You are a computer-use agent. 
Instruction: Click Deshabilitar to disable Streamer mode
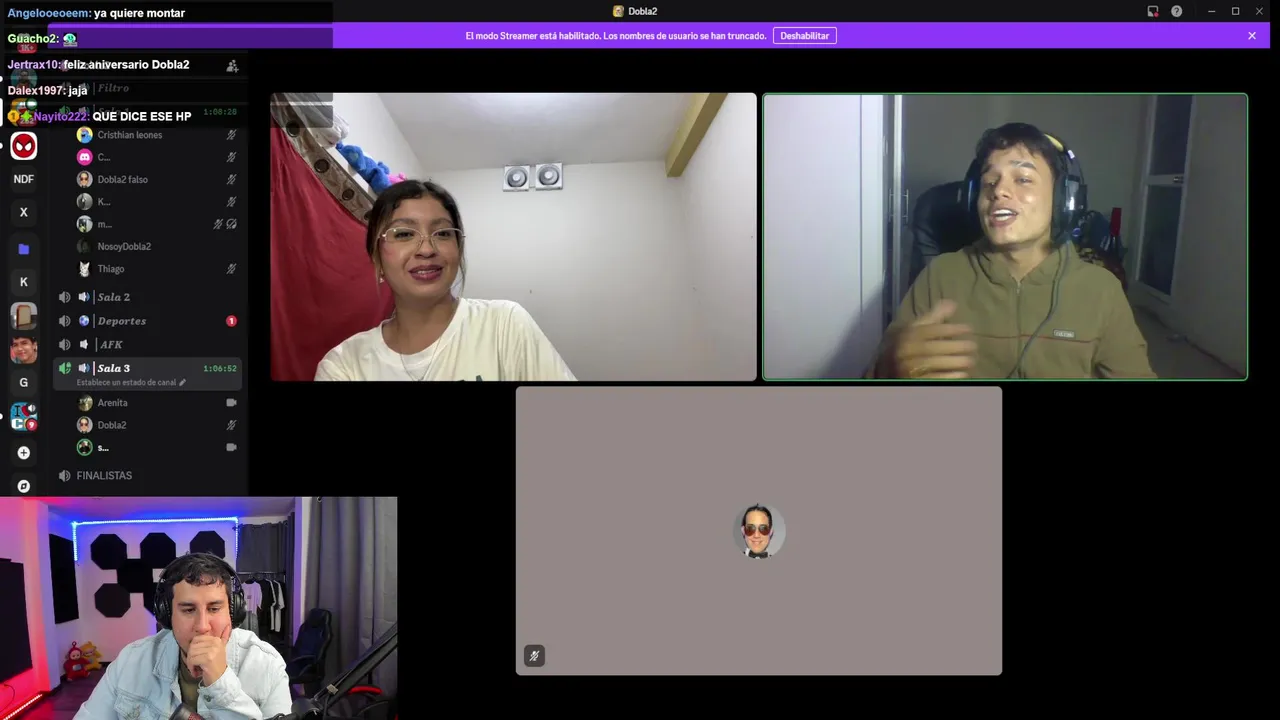coord(804,35)
